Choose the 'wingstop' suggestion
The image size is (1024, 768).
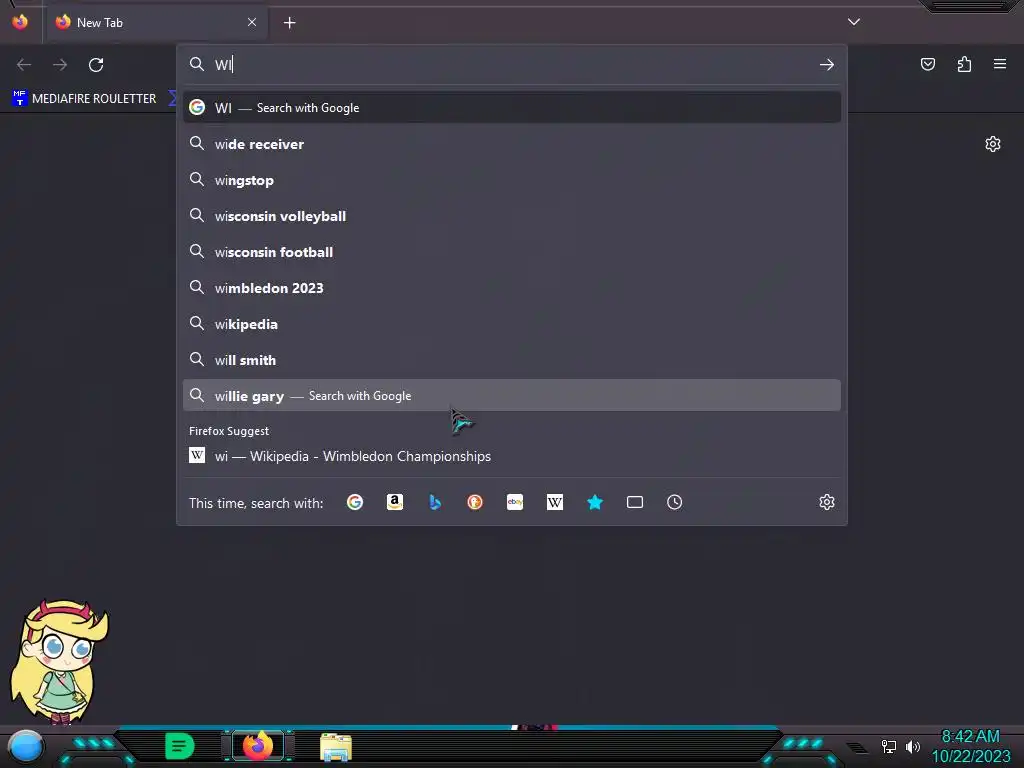pyautogui.click(x=512, y=180)
